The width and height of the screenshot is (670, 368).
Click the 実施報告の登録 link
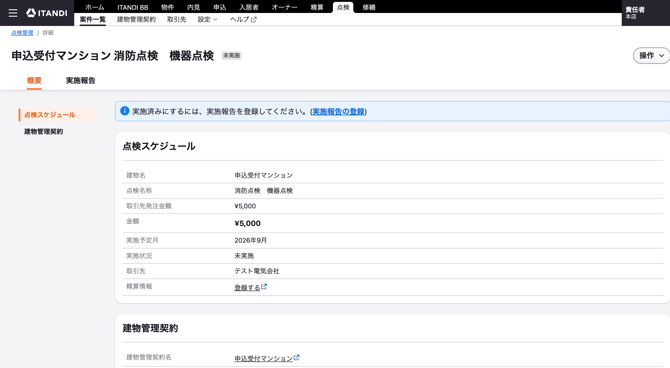[x=338, y=112]
